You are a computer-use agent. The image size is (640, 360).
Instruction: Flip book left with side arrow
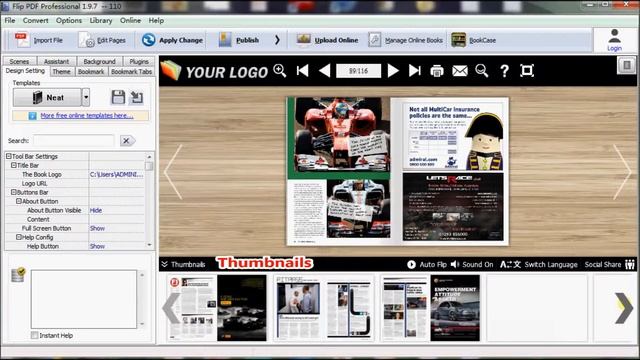[173, 172]
